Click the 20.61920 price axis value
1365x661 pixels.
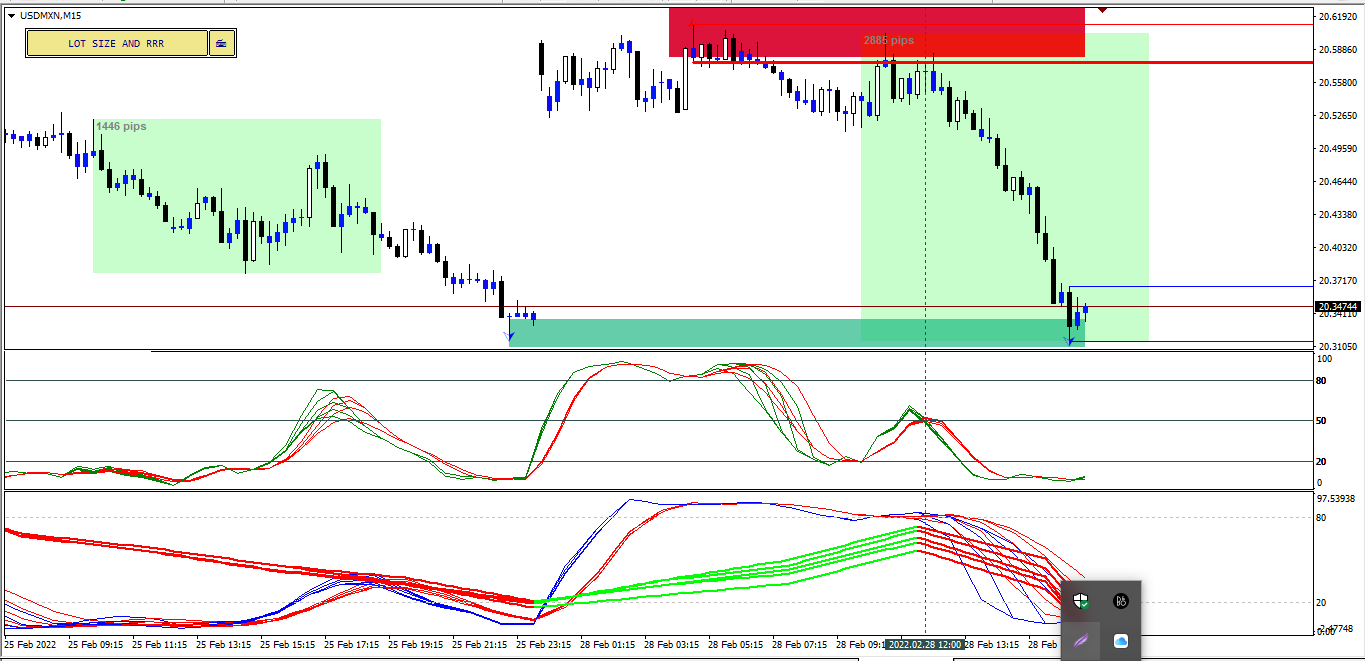point(1338,17)
